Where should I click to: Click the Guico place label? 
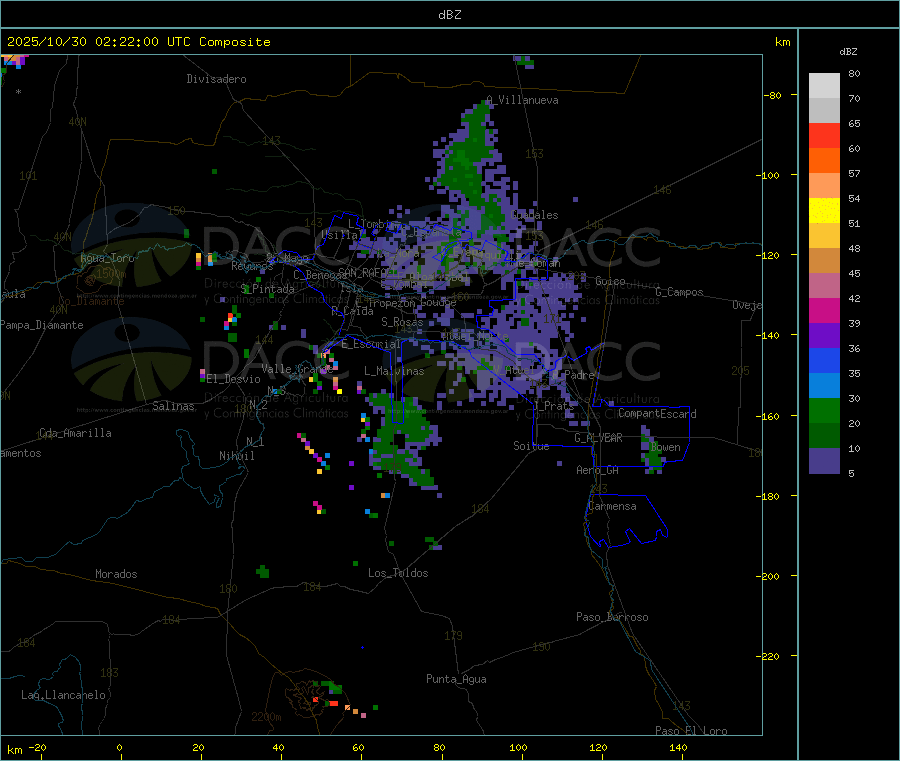pos(610,281)
